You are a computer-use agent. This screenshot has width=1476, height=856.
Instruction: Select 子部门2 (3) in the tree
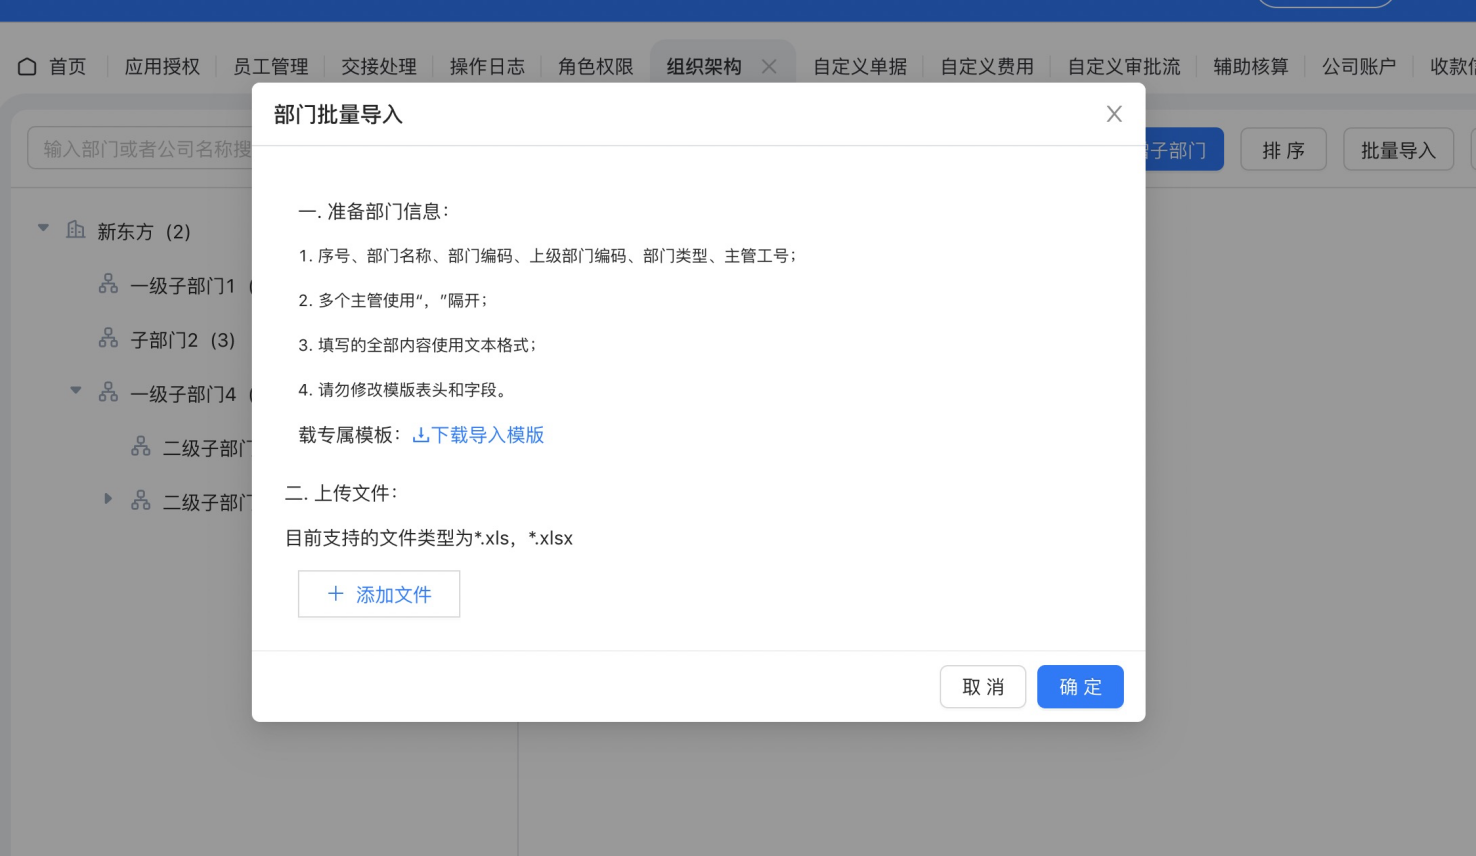[x=183, y=340]
